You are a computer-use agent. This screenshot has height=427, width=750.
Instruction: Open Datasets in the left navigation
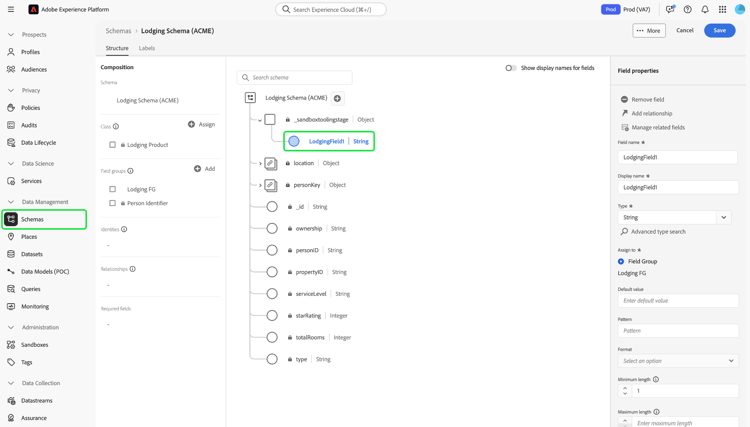(32, 254)
